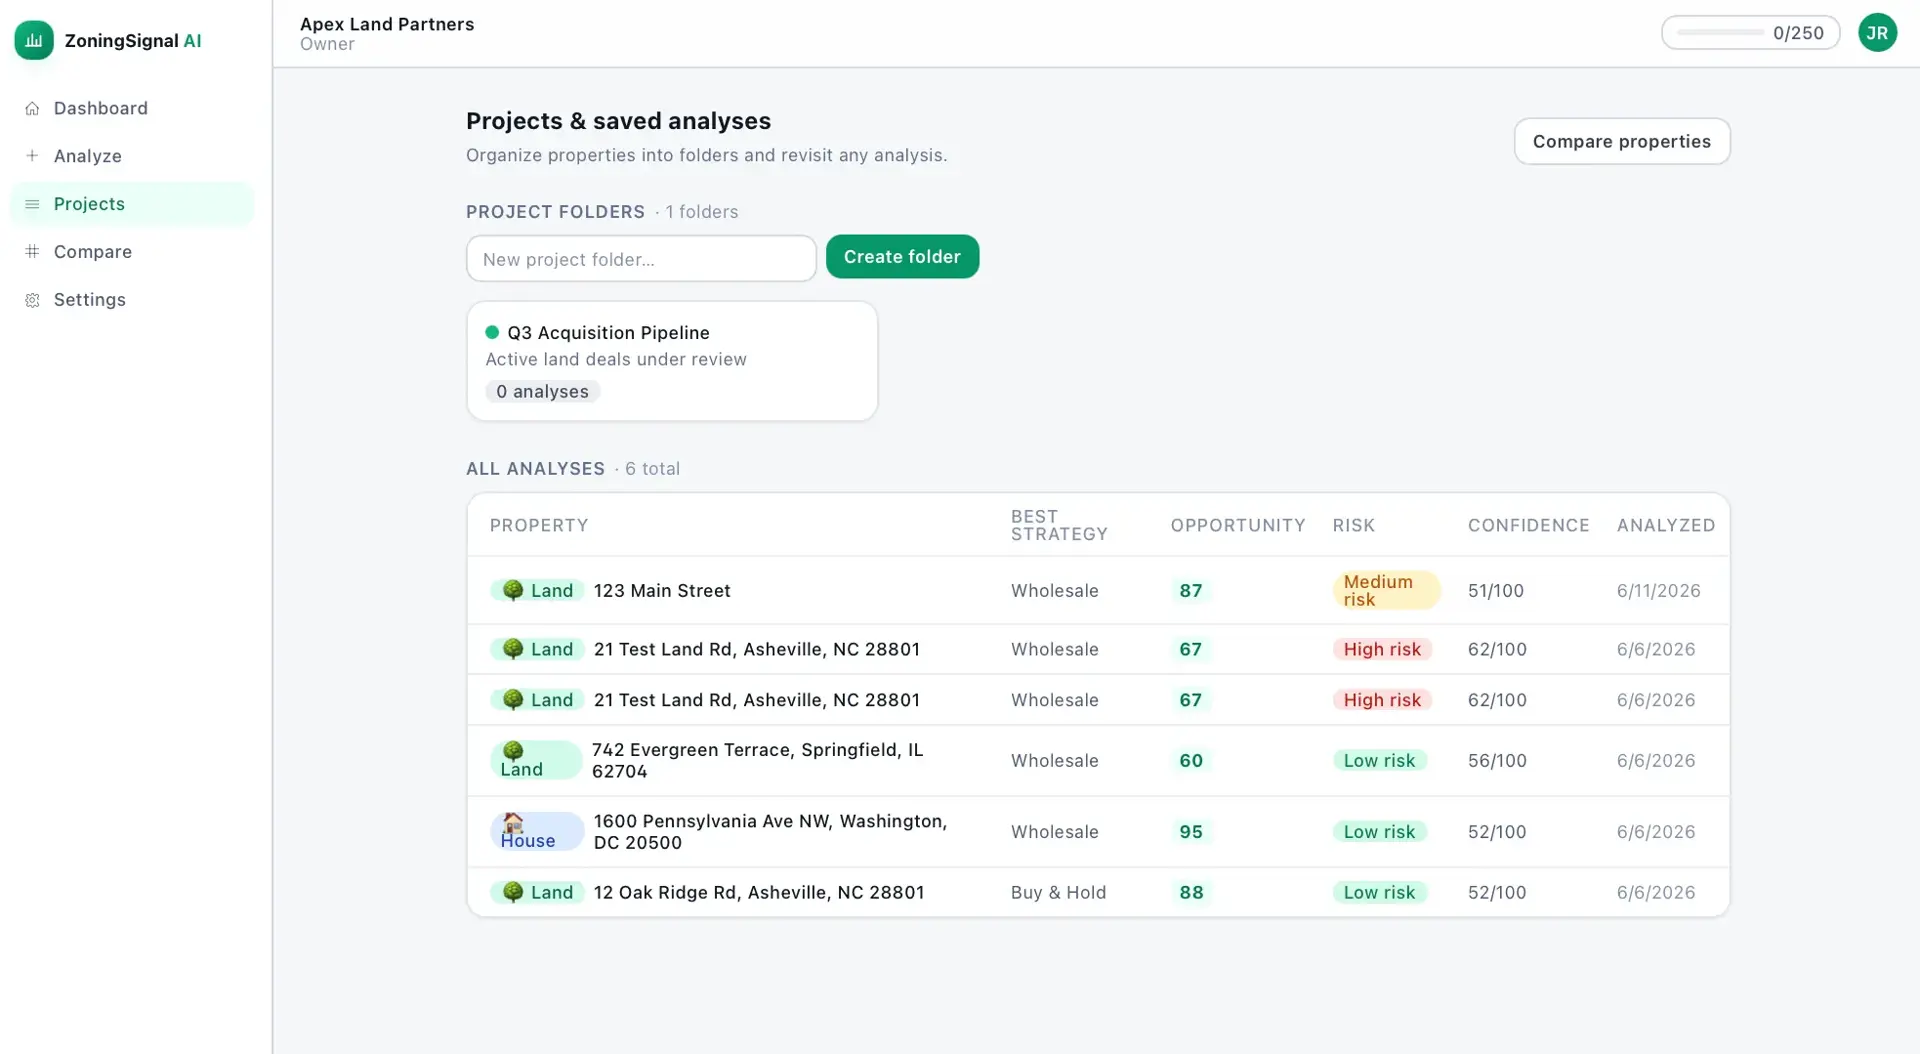The height and width of the screenshot is (1054, 1920).
Task: Click the Wholesale cell for 123 Main Street
Action: (1054, 591)
